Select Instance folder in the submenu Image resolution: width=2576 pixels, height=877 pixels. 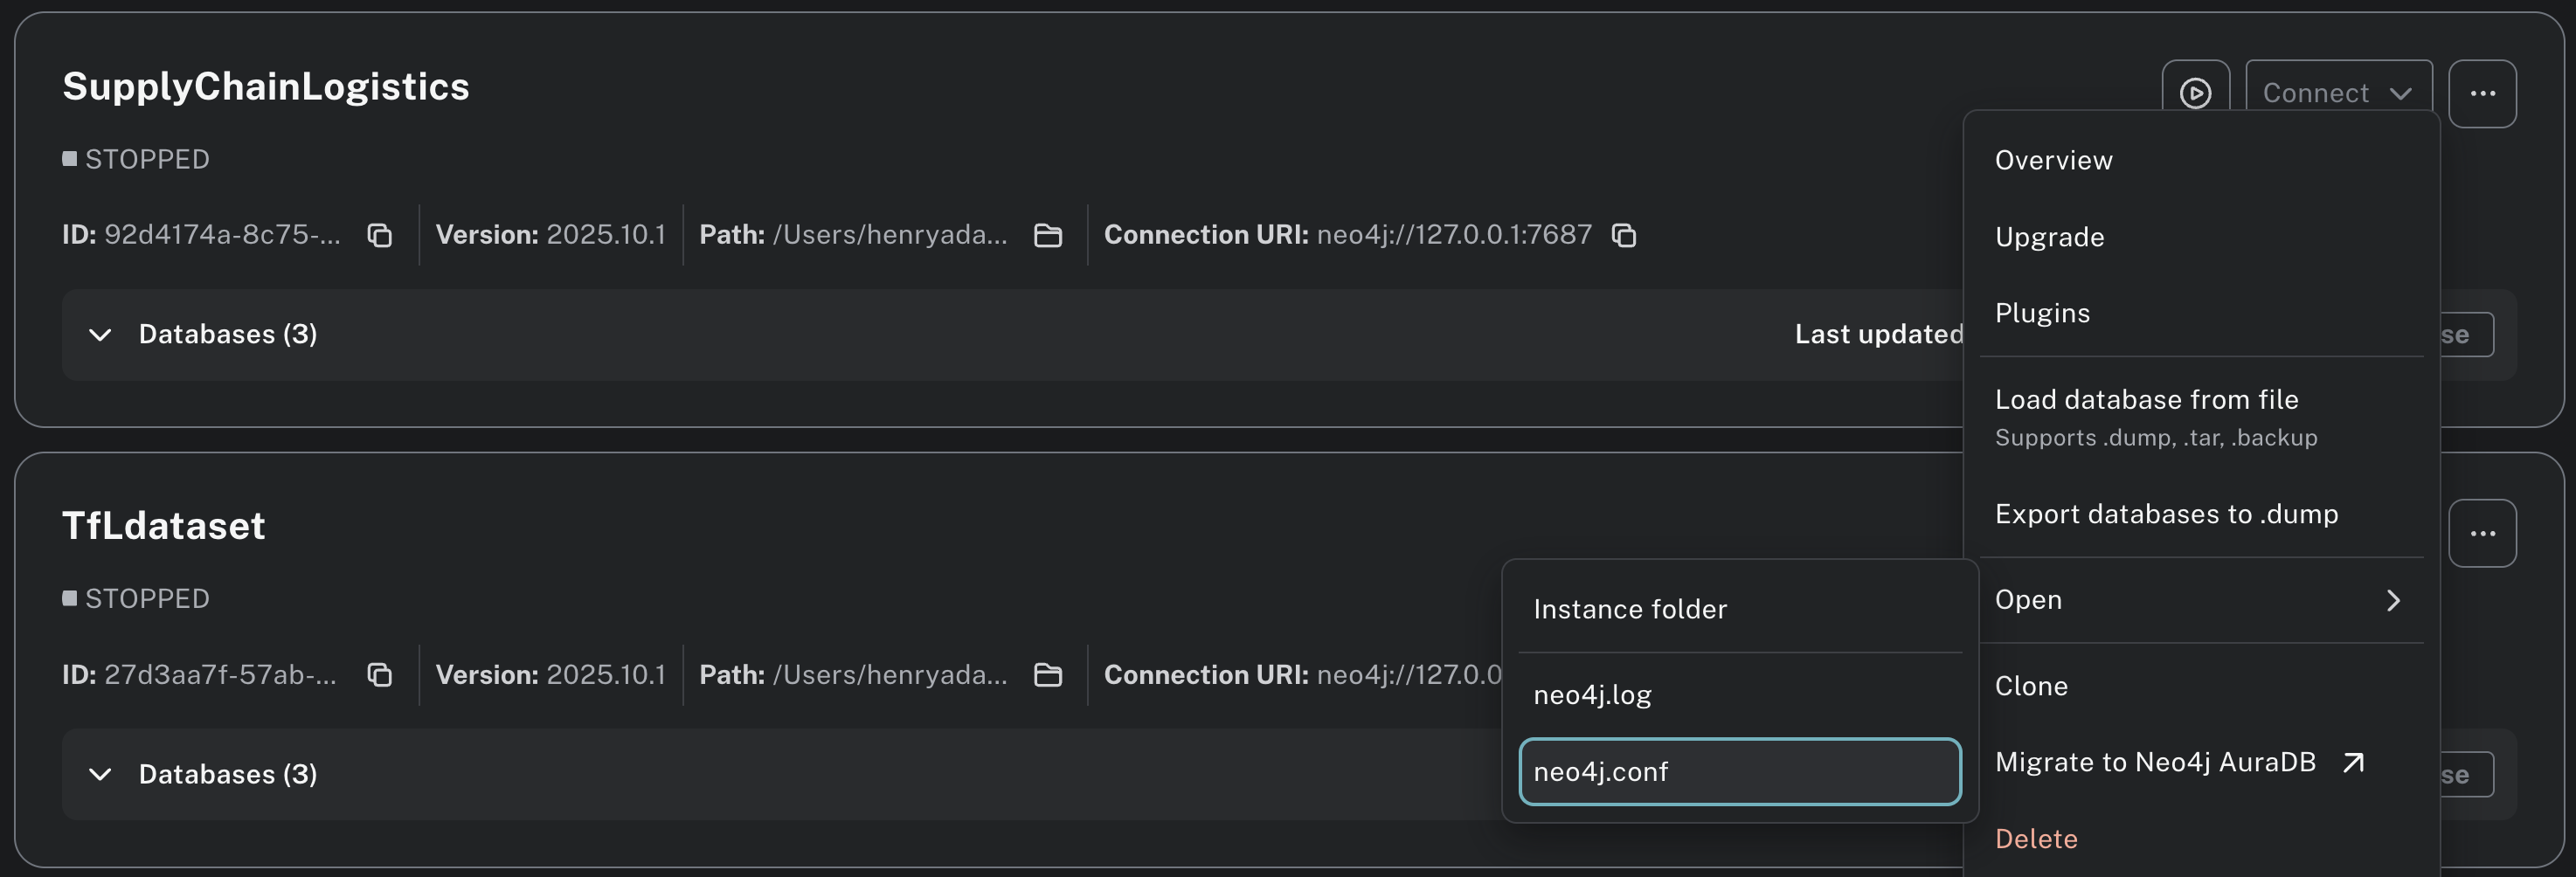[x=1630, y=608]
